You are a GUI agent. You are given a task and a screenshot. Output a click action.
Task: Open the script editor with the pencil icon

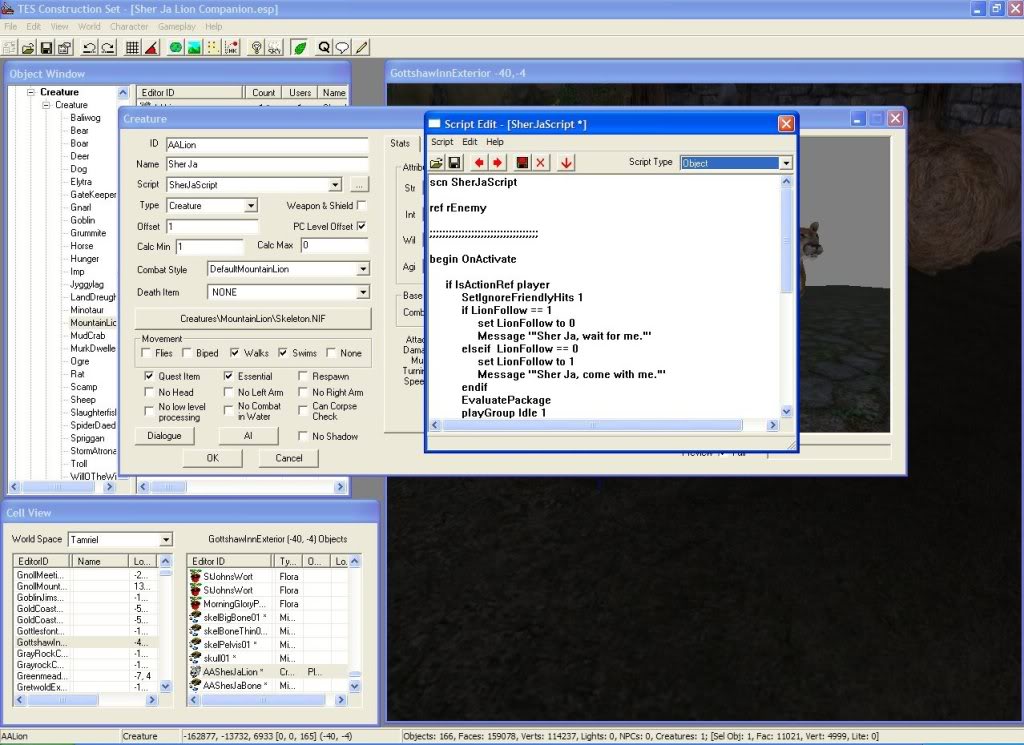[x=361, y=48]
